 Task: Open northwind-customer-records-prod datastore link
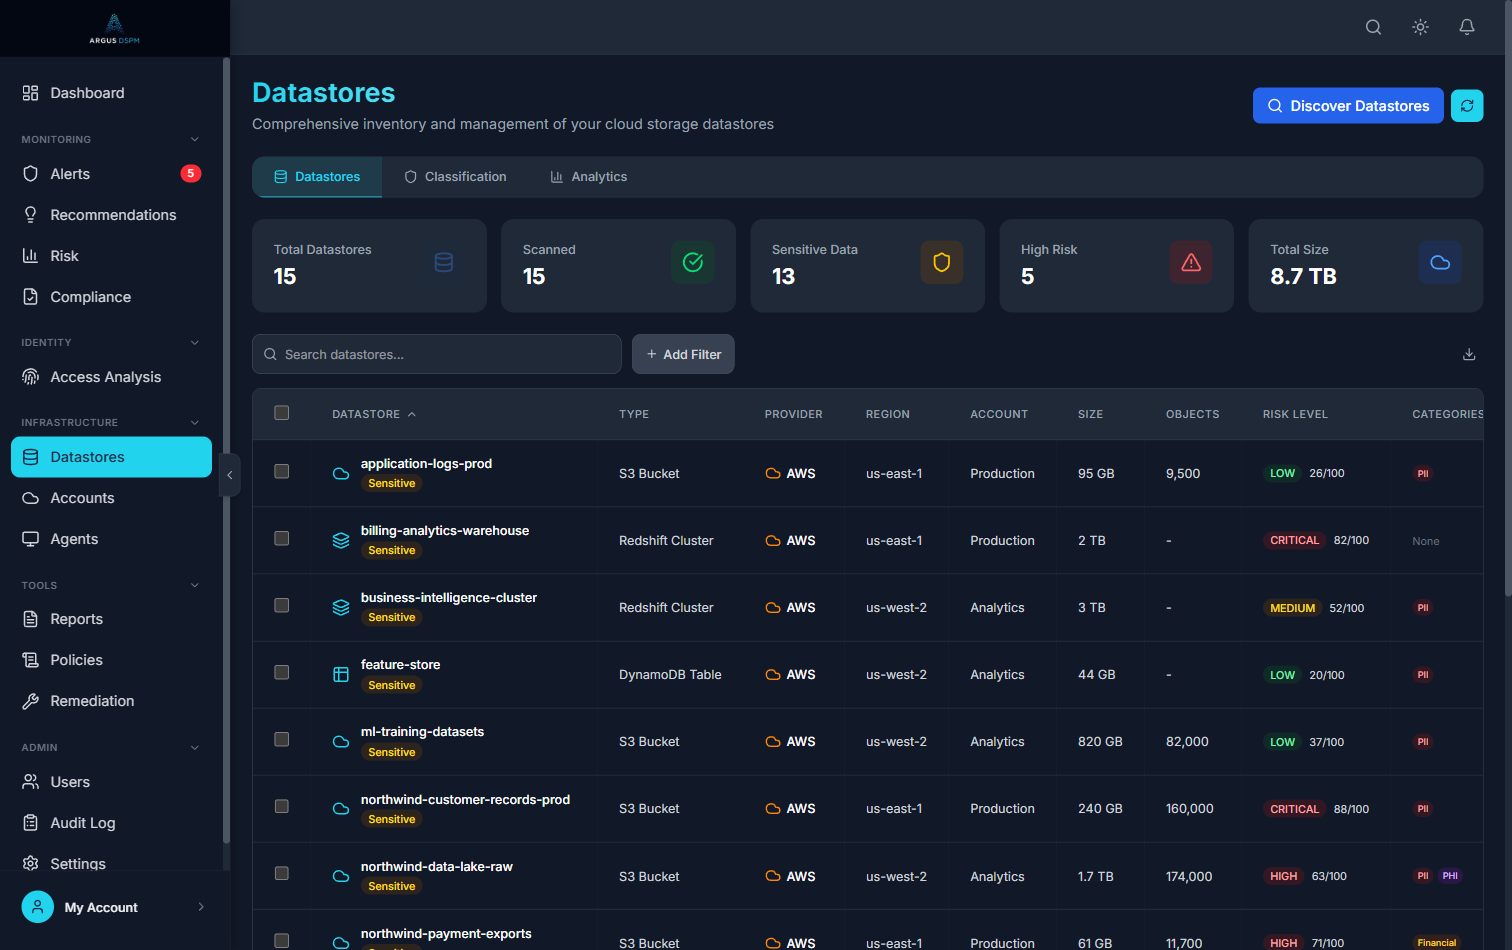point(465,799)
